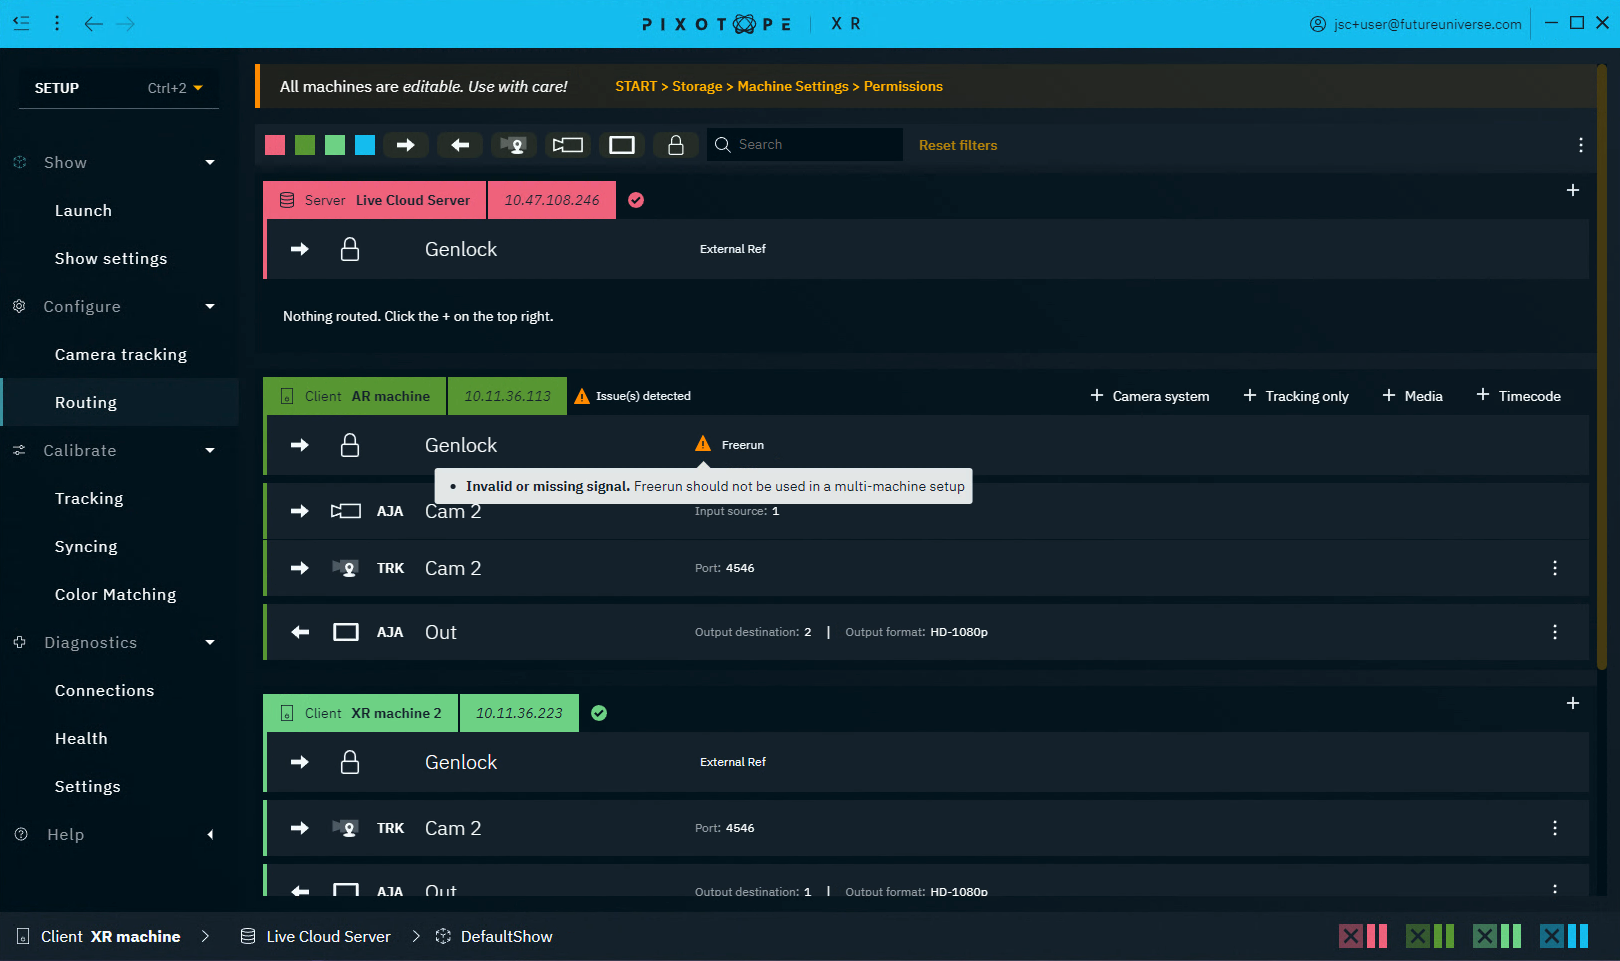Open the kebab menu on AR machine's Out row
1620x961 pixels.
point(1555,631)
